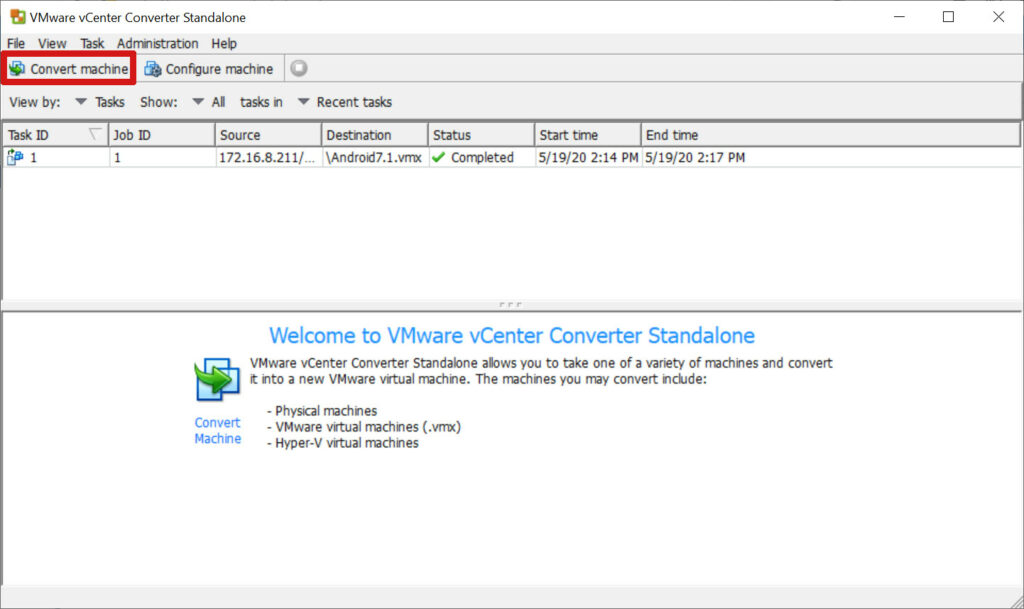Select the source cell 172.16.8.211/...
The image size is (1024, 609).
click(x=267, y=157)
